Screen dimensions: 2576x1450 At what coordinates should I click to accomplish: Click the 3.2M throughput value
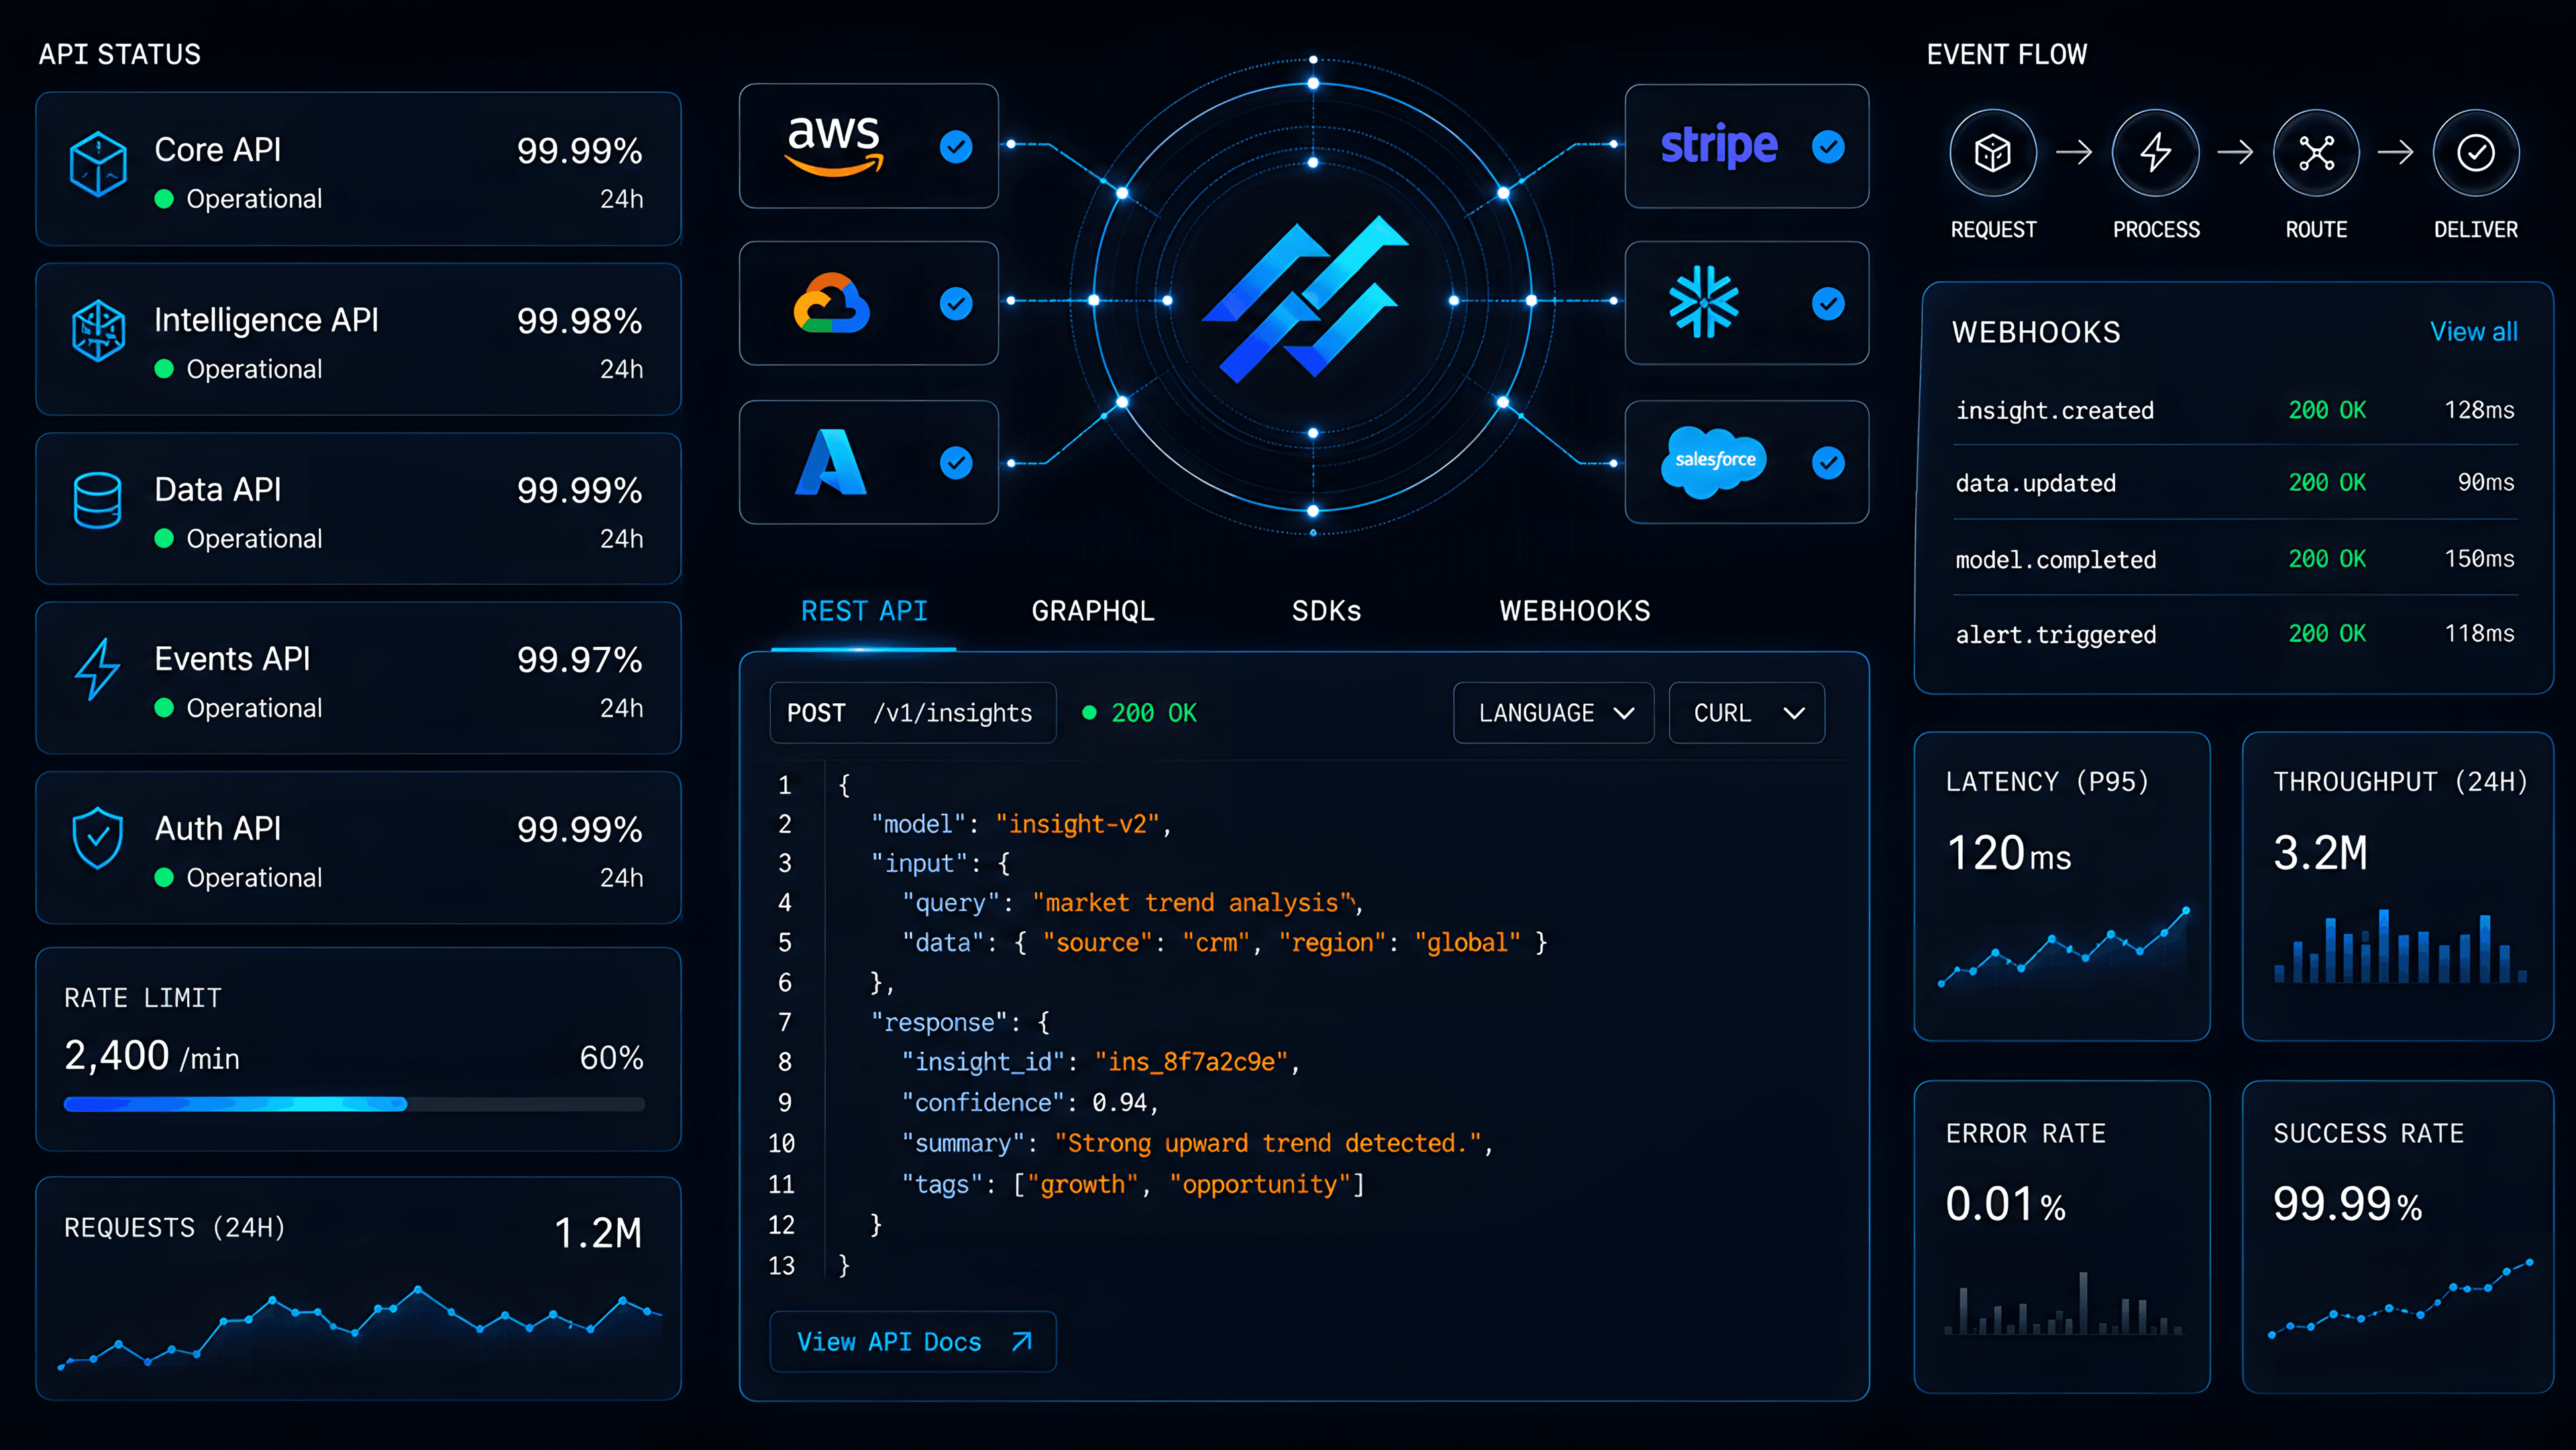point(2320,854)
